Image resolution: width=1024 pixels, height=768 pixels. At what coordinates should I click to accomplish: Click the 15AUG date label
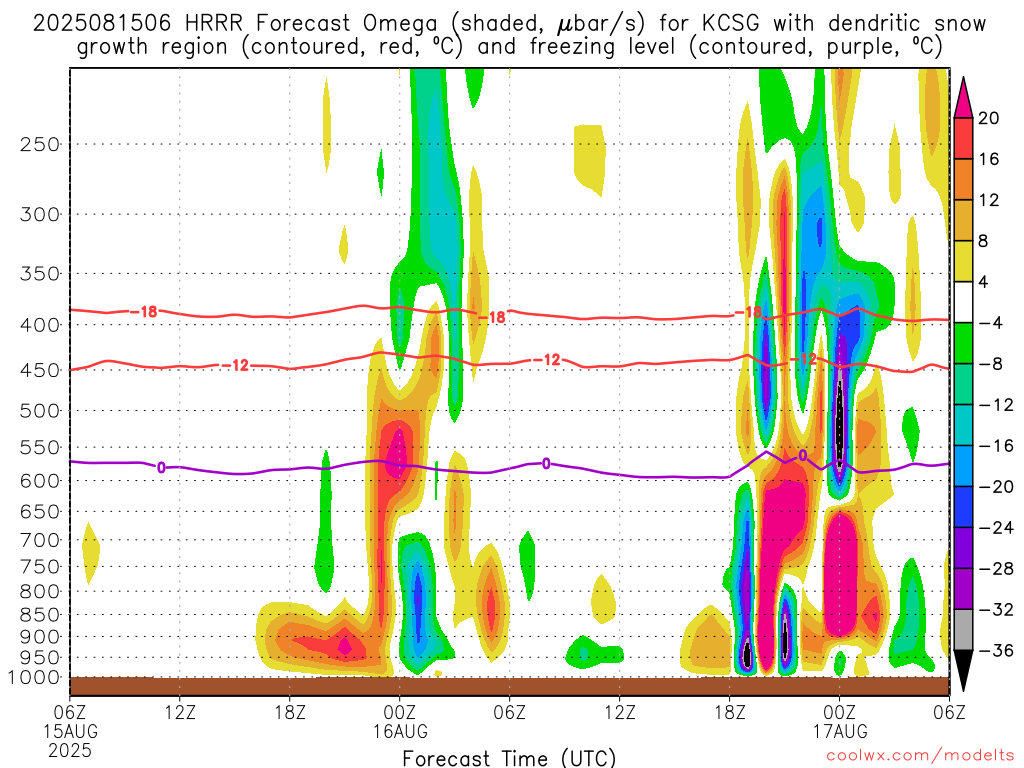coord(71,731)
